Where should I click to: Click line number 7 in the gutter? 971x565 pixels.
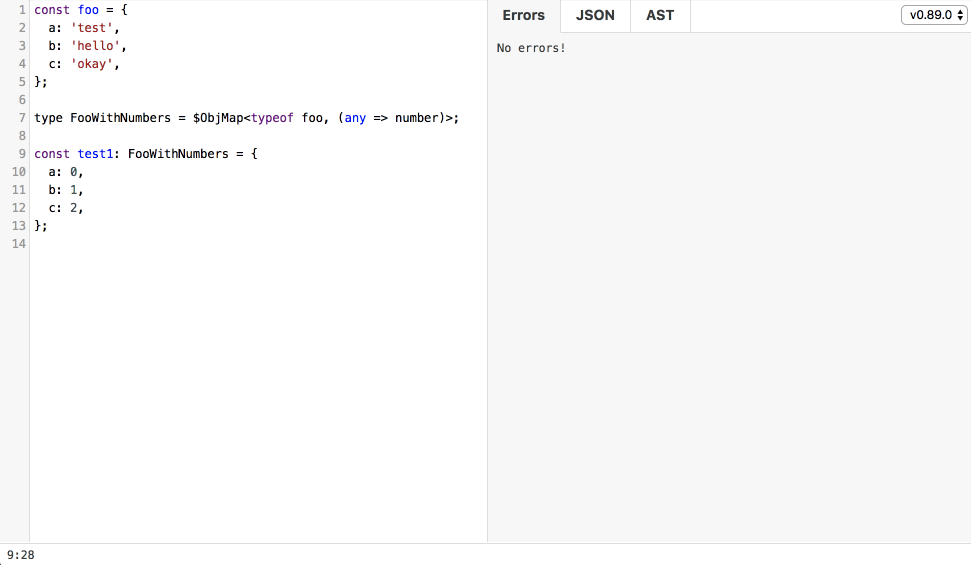tap(22, 118)
